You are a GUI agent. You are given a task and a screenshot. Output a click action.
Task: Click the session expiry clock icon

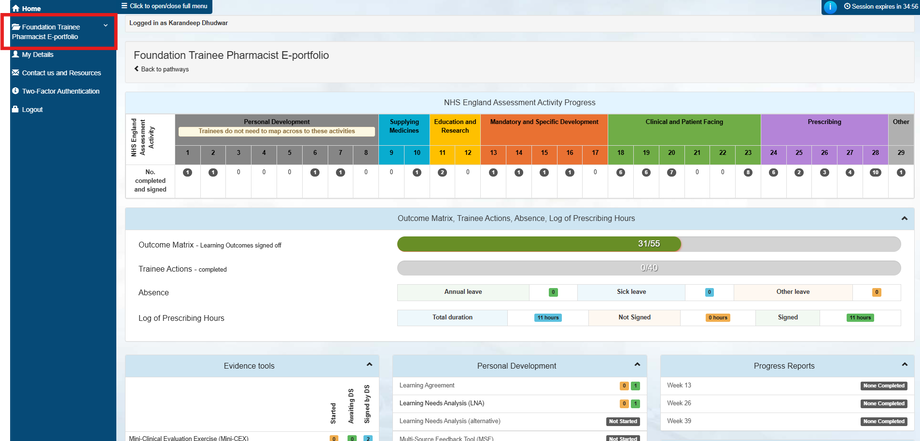(x=847, y=6)
